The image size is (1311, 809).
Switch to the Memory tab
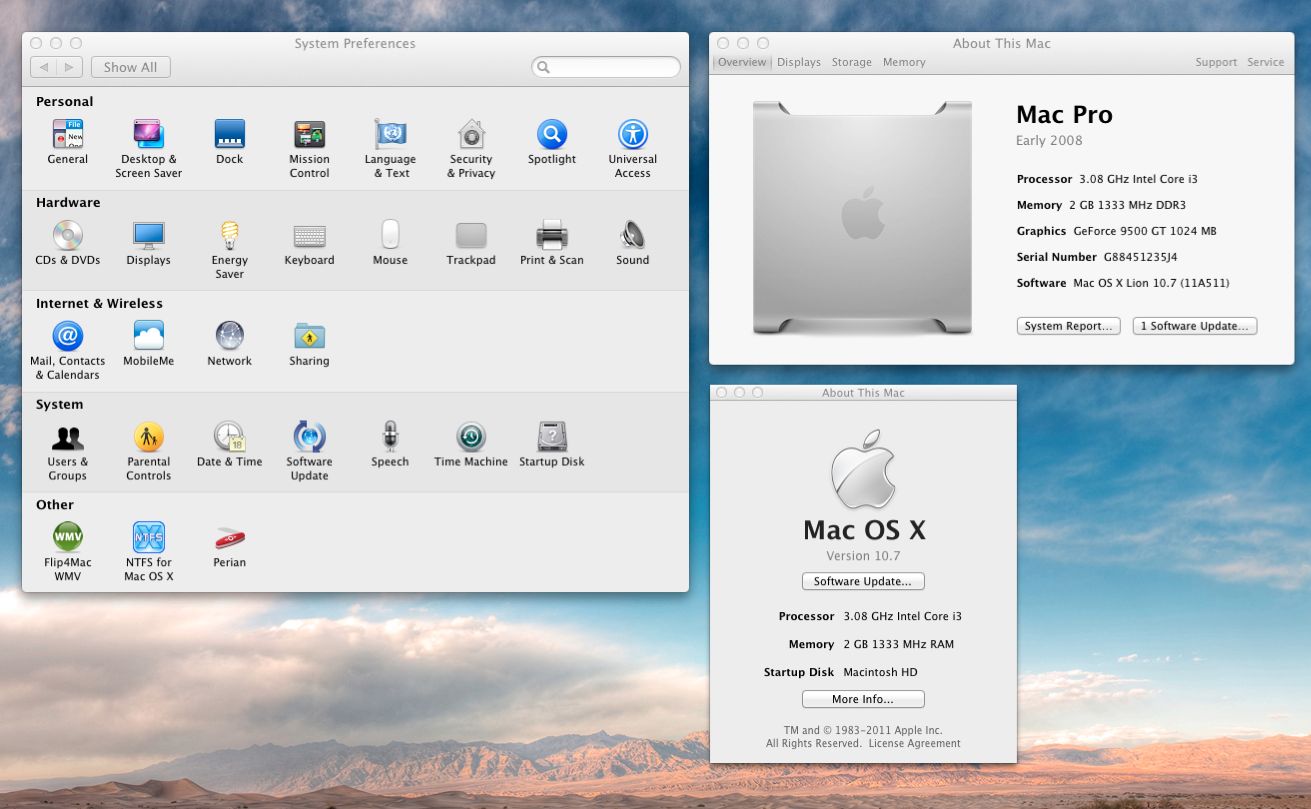pos(904,62)
